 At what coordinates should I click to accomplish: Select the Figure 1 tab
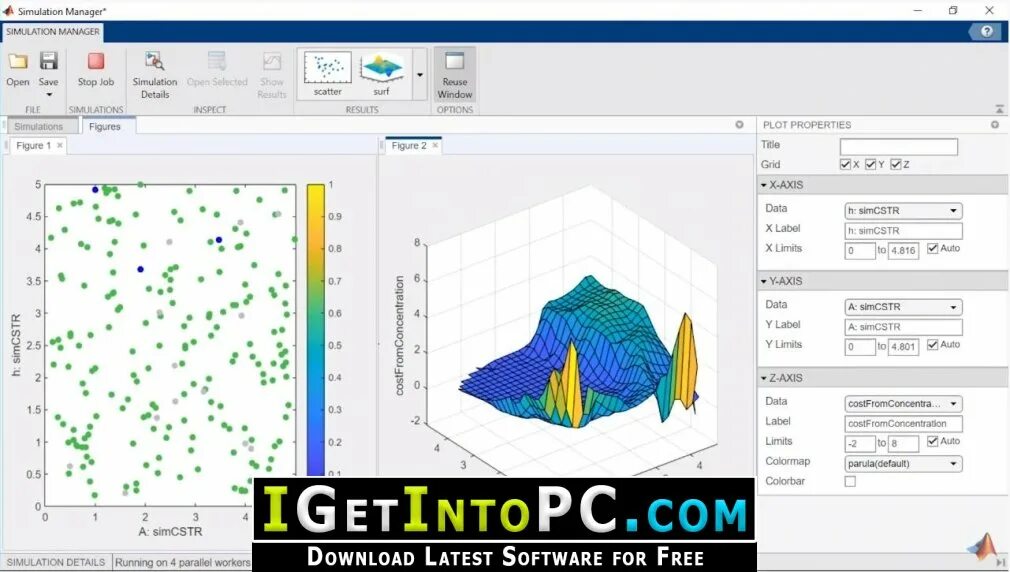click(33, 146)
